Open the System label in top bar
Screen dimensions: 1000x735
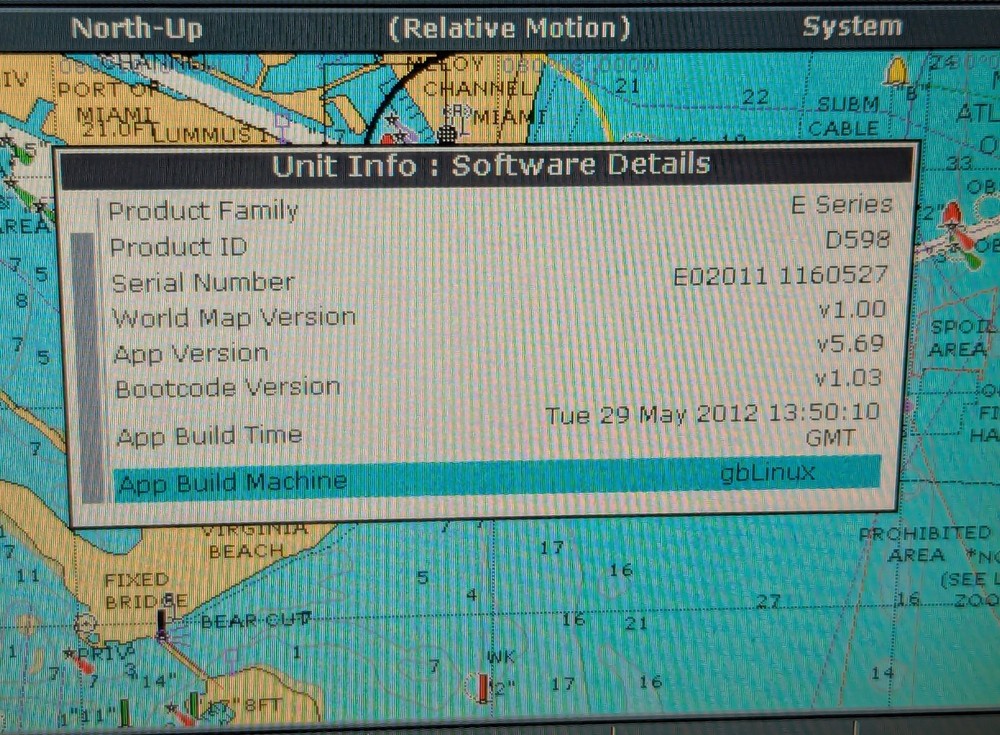(x=852, y=27)
